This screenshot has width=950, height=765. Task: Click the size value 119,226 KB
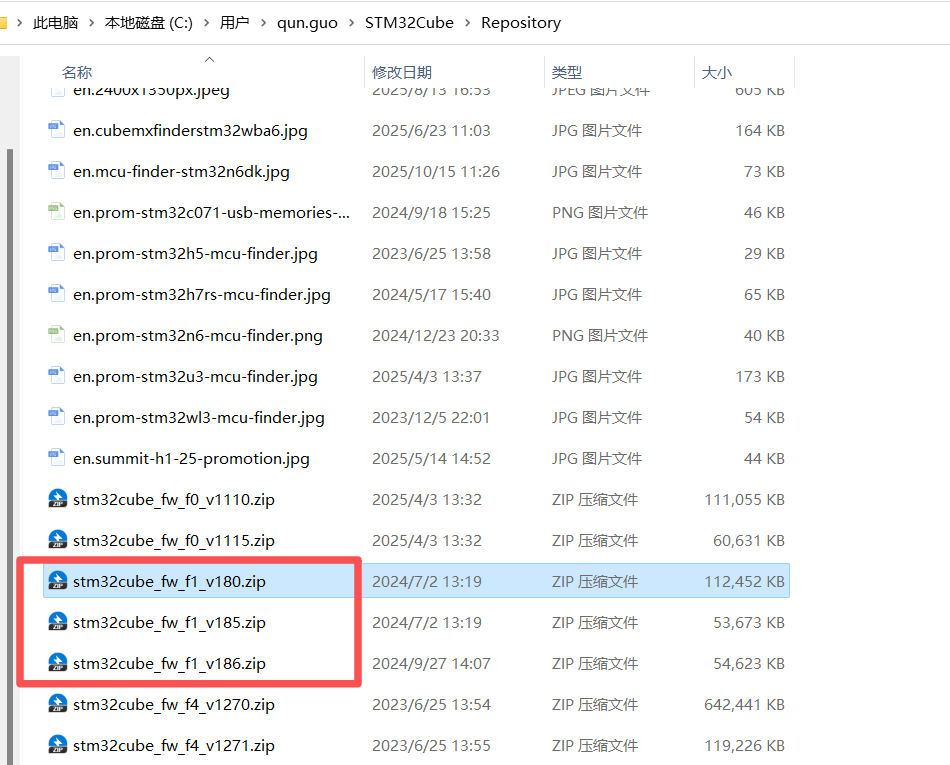click(x=744, y=746)
